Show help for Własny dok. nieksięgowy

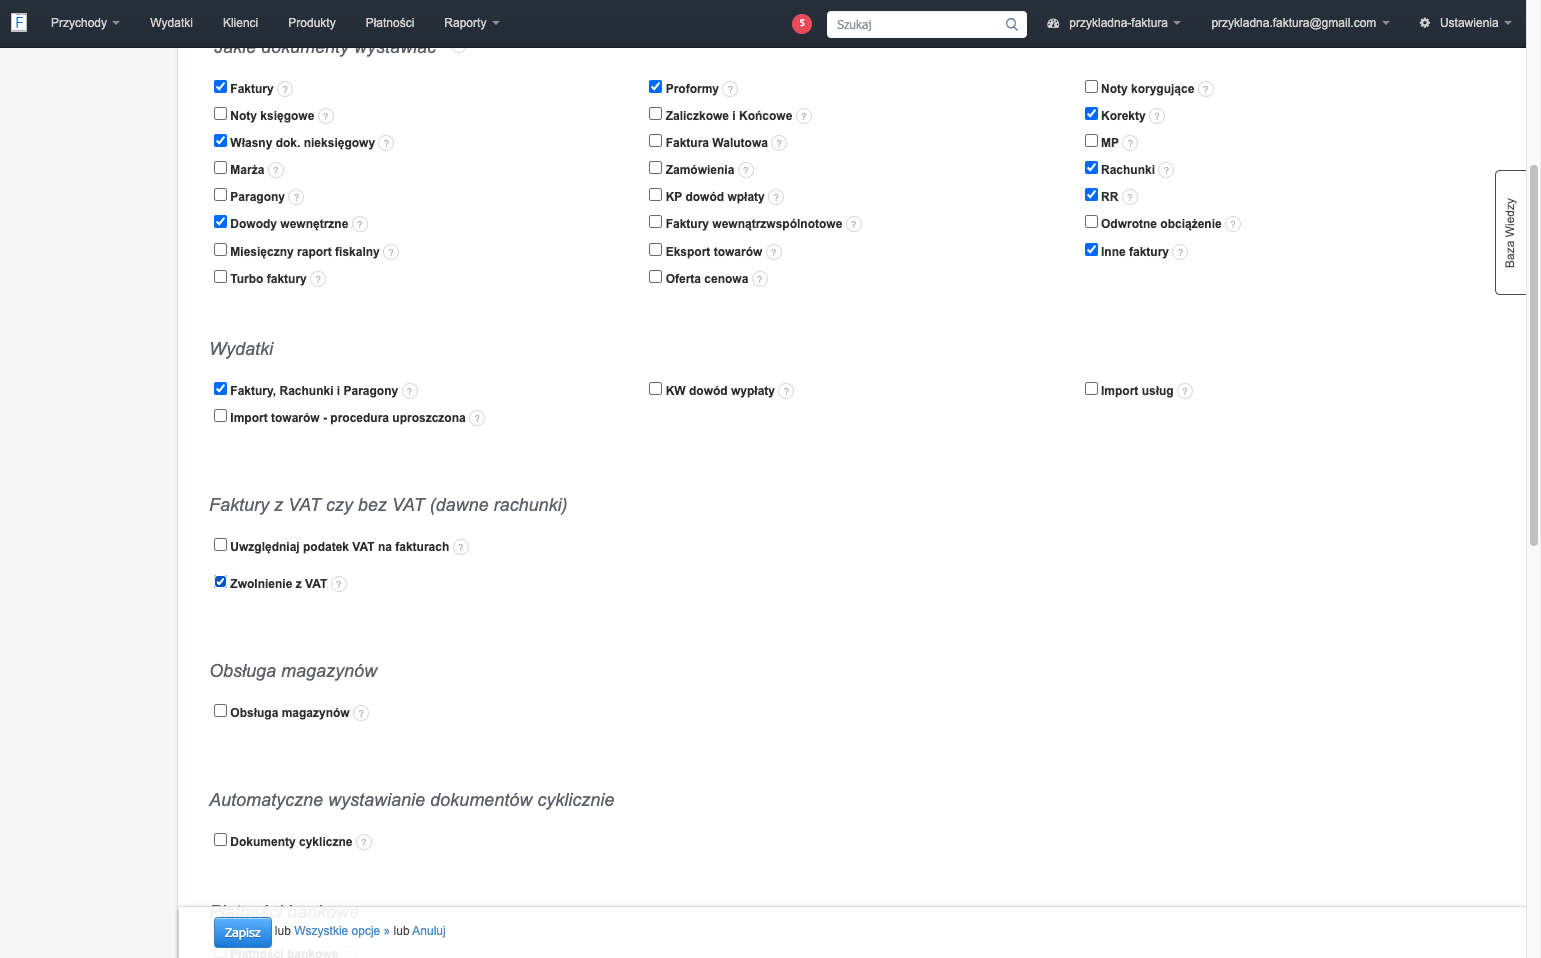tap(386, 143)
